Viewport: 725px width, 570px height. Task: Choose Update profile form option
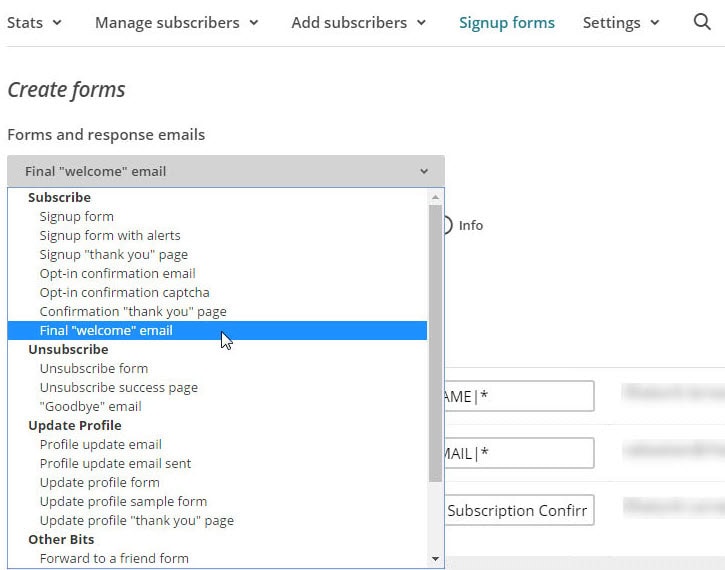(x=99, y=482)
